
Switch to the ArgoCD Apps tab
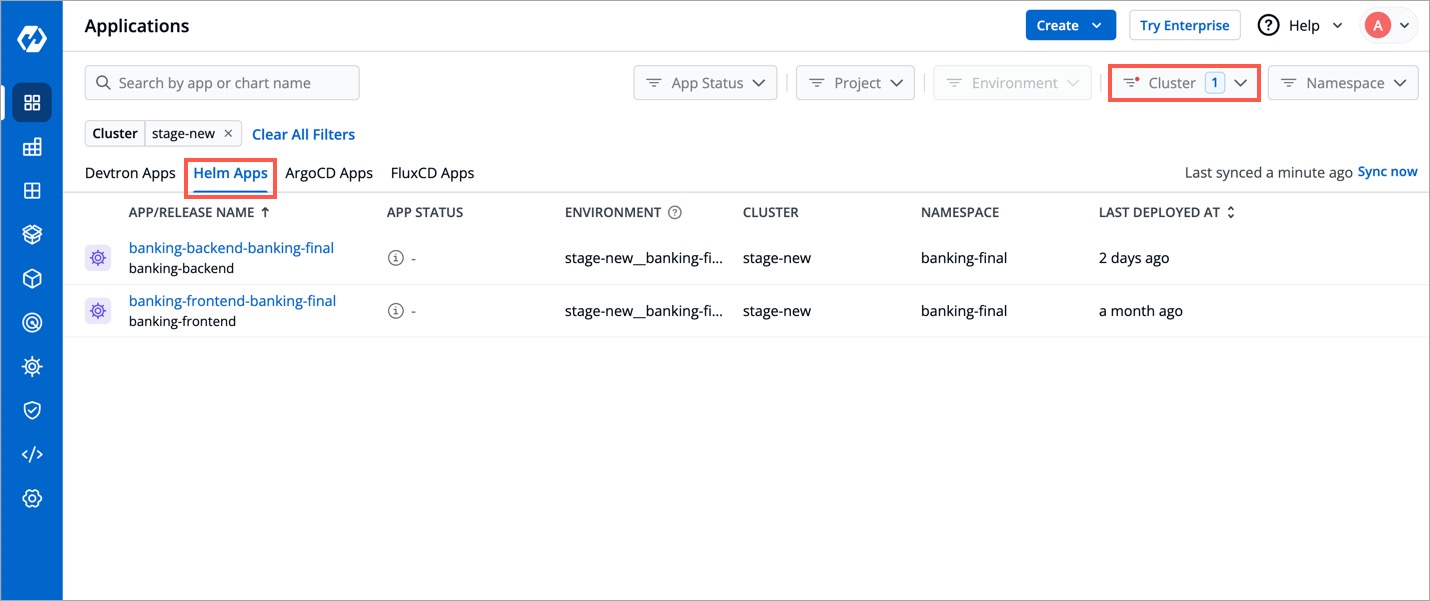click(329, 172)
